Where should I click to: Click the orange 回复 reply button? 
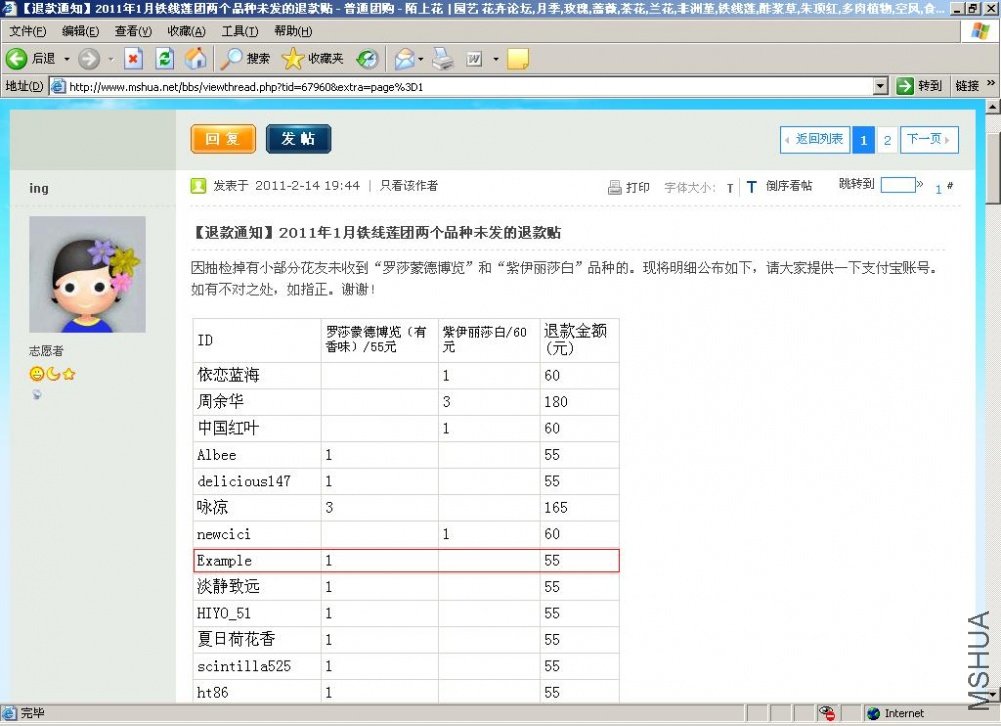pyautogui.click(x=223, y=139)
